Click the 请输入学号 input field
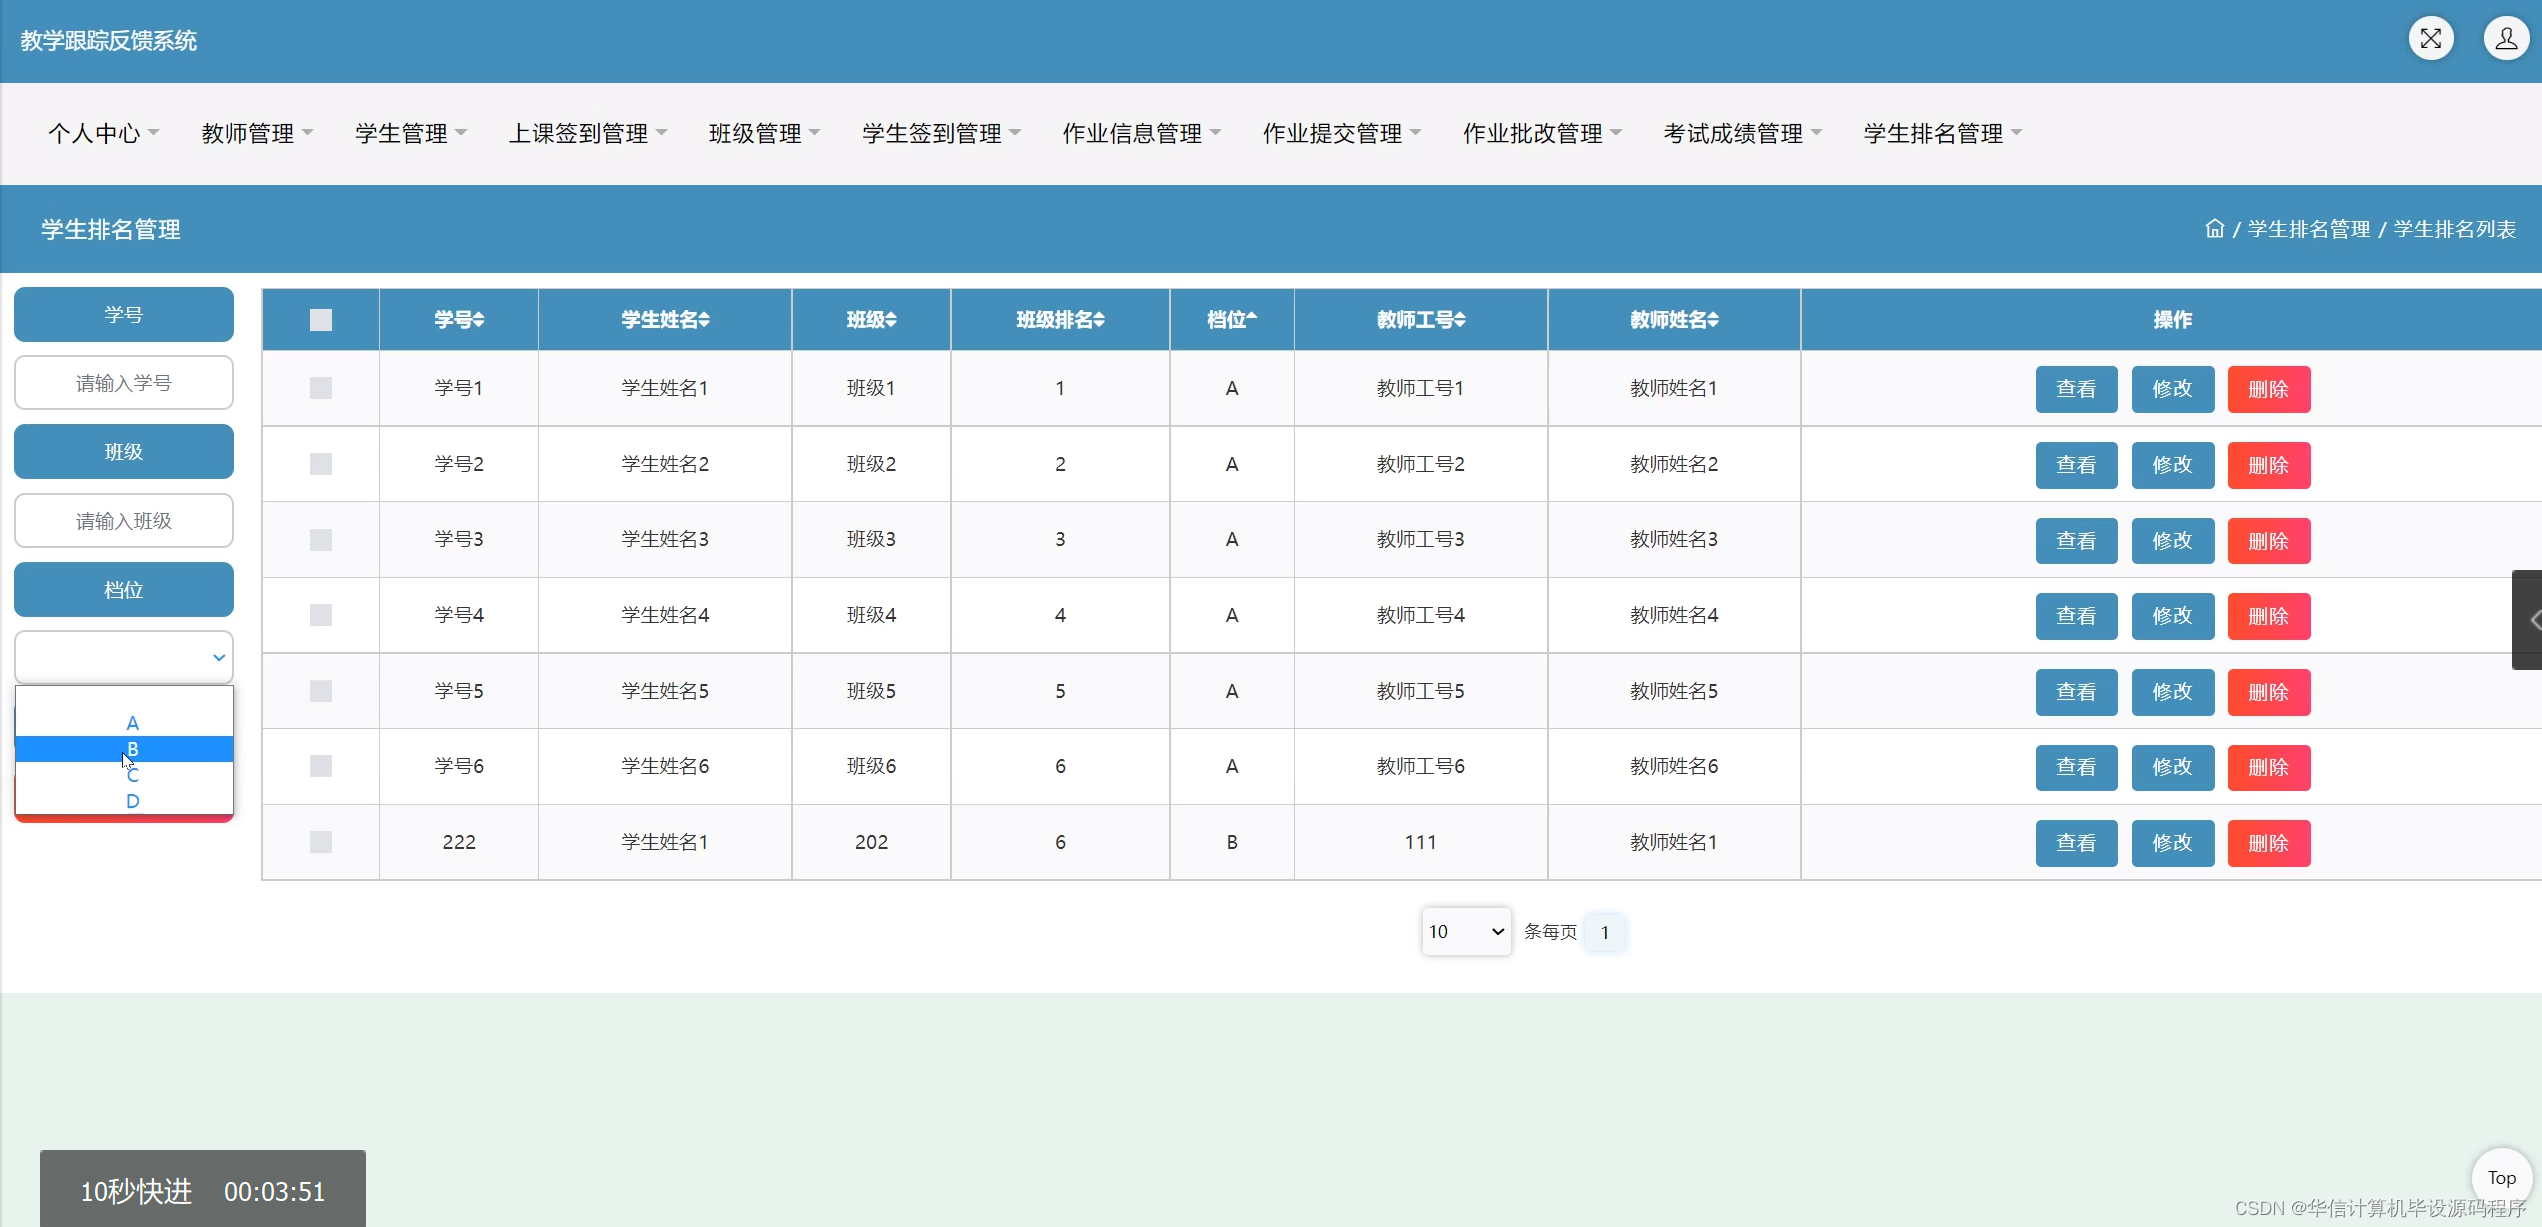 124,383
